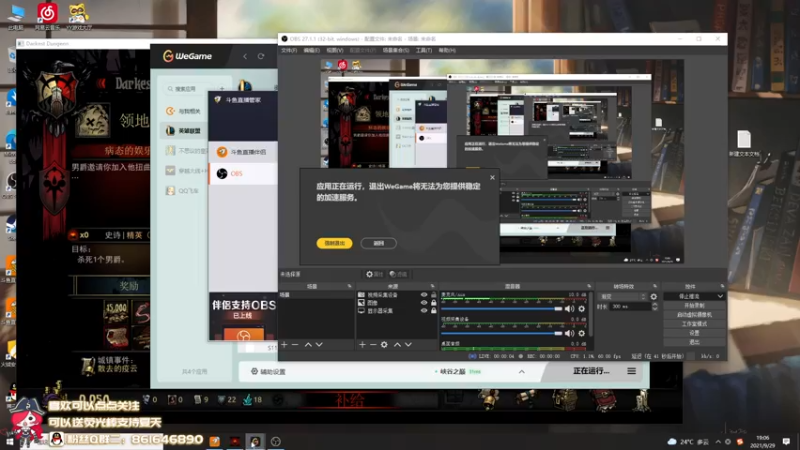Open 文件(F) menu in OBS
The width and height of the screenshot is (800, 450).
coord(289,51)
